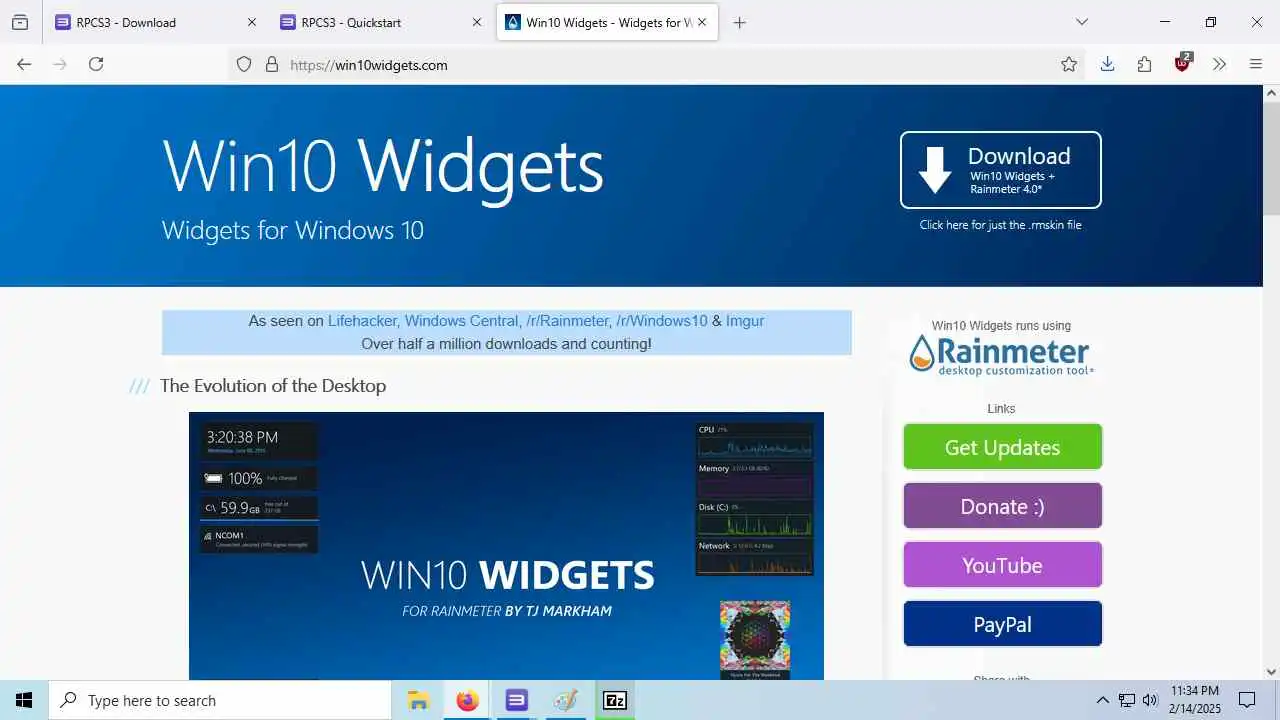Close the RPCS3 - Download tab
The height and width of the screenshot is (720, 1280).
252,22
